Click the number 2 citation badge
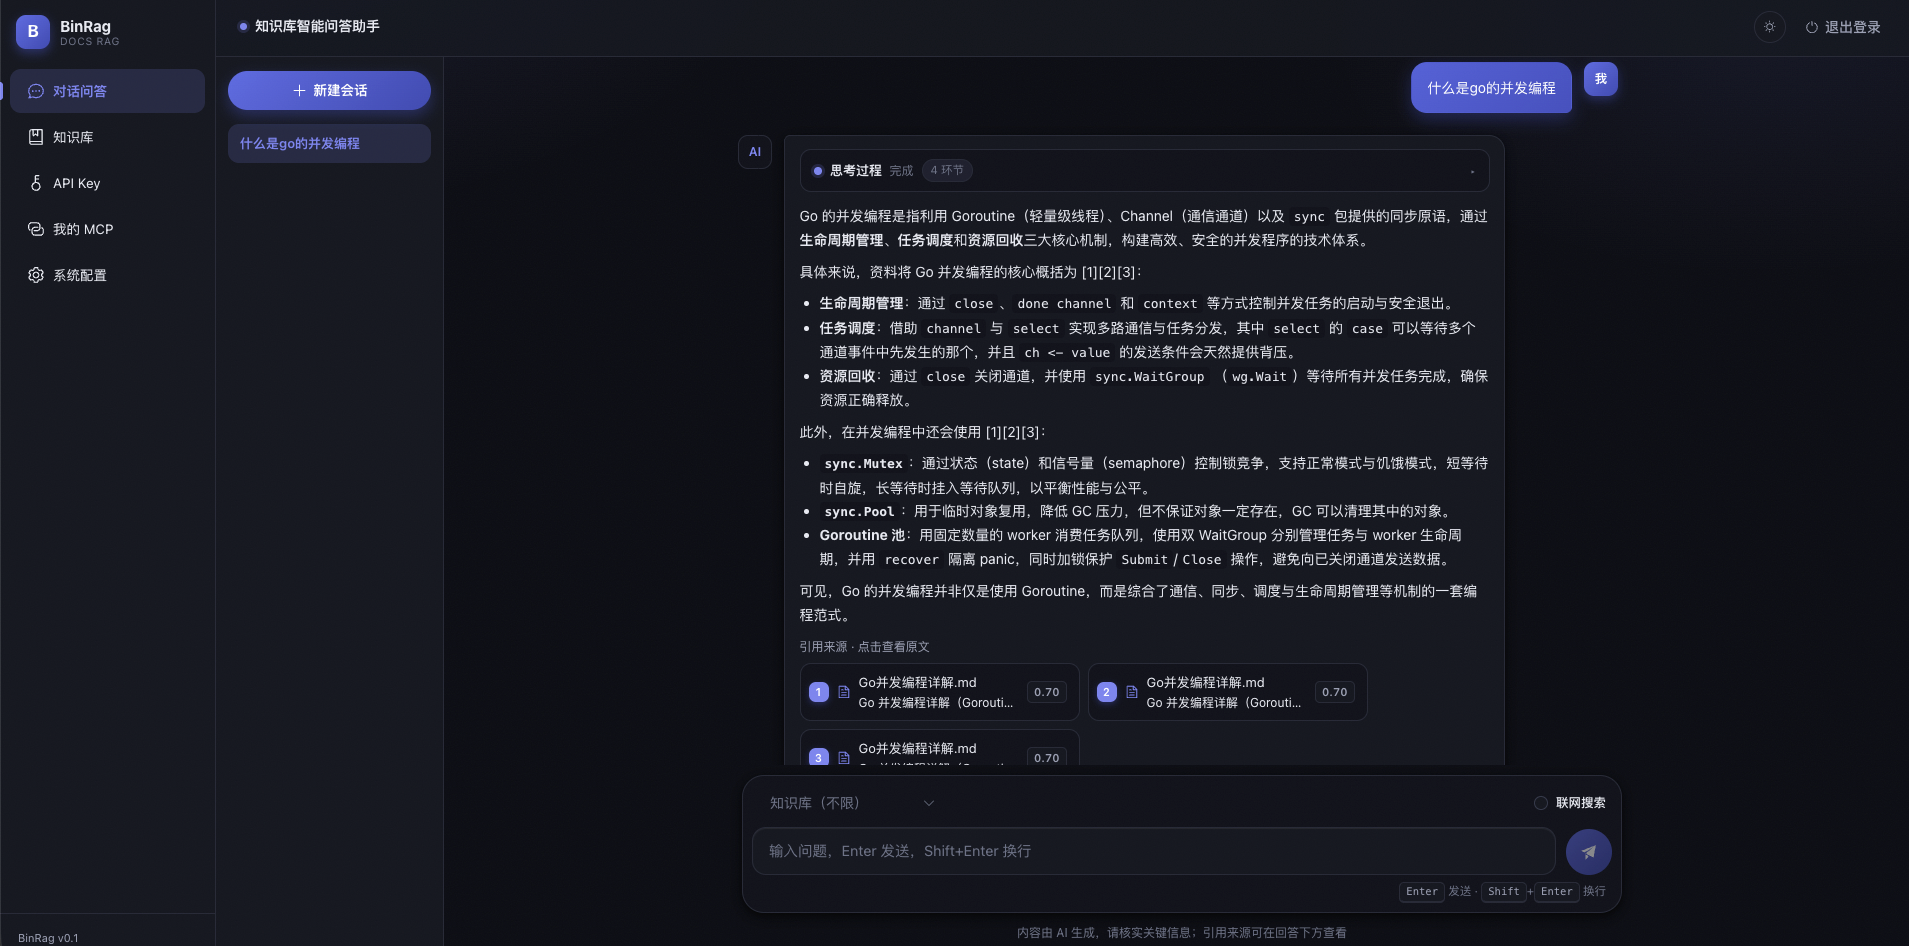Image resolution: width=1909 pixels, height=946 pixels. click(x=1107, y=692)
